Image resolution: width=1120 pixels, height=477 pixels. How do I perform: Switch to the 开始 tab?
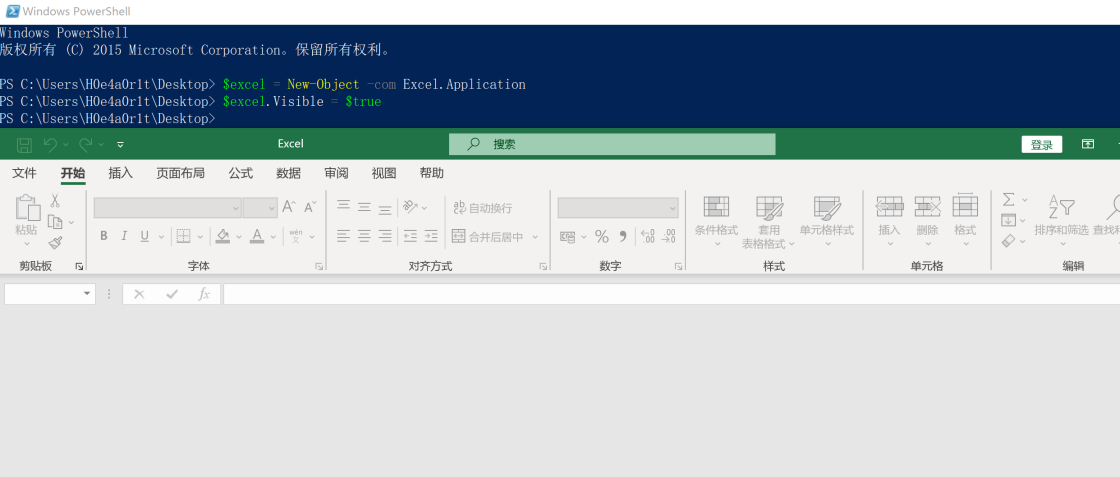tap(73, 174)
